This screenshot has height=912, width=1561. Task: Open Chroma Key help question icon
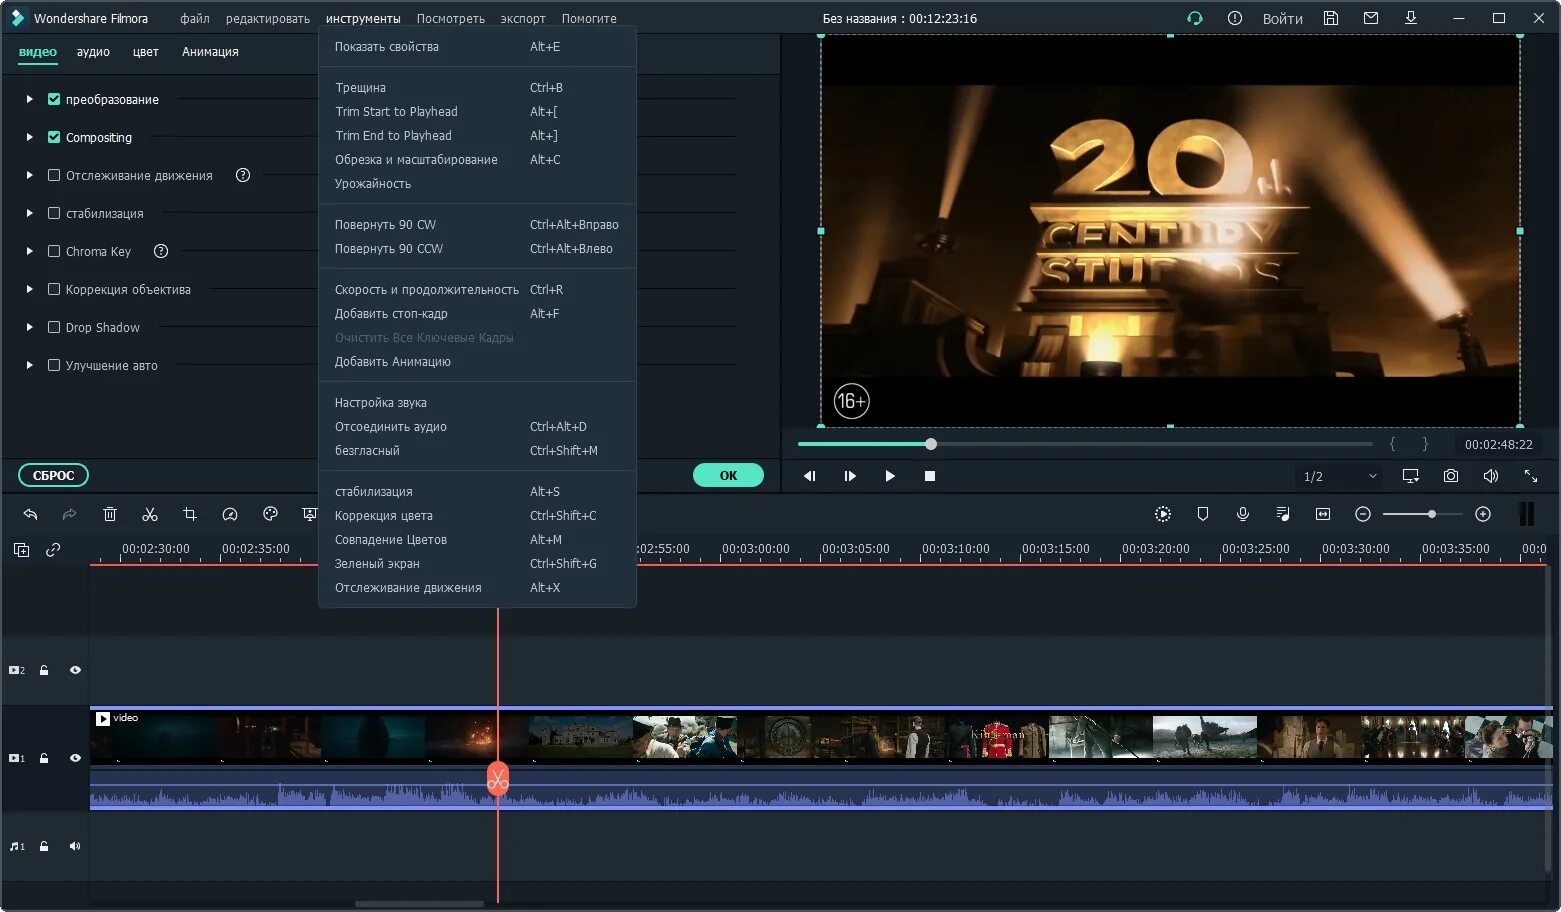[x=161, y=251]
